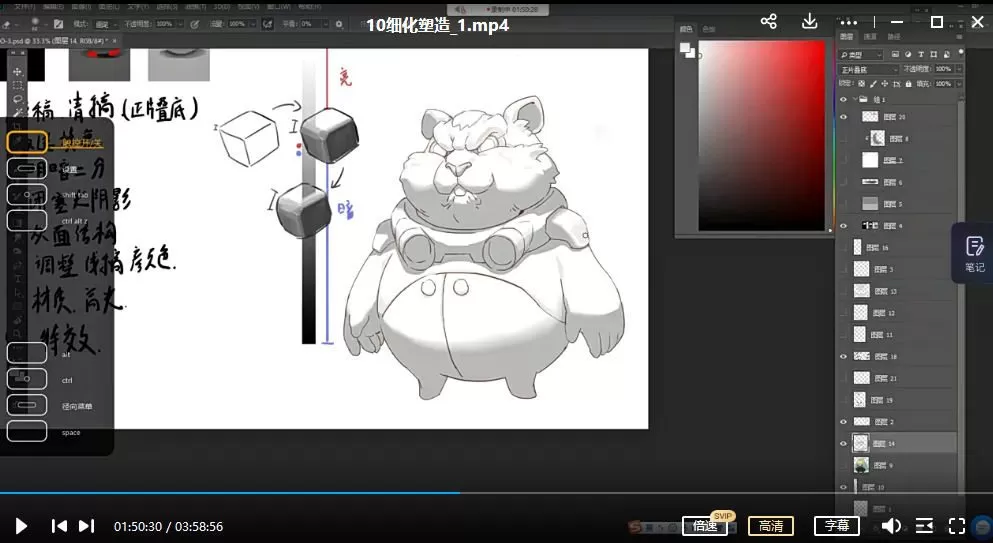Viewport: 993px width, 543px height.
Task: Toggle visibility eye of layer 图层 18
Action: click(x=843, y=356)
